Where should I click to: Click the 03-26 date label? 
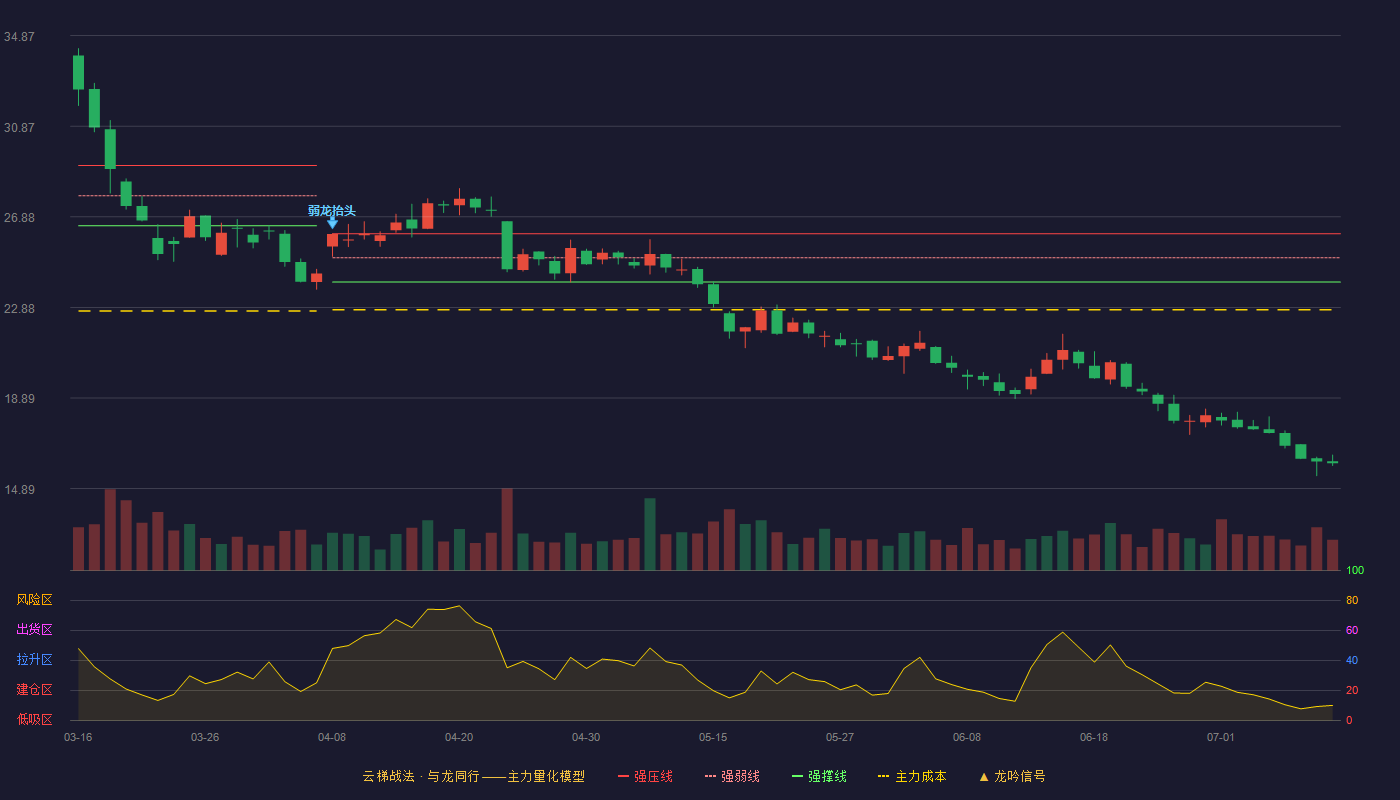[x=205, y=737]
